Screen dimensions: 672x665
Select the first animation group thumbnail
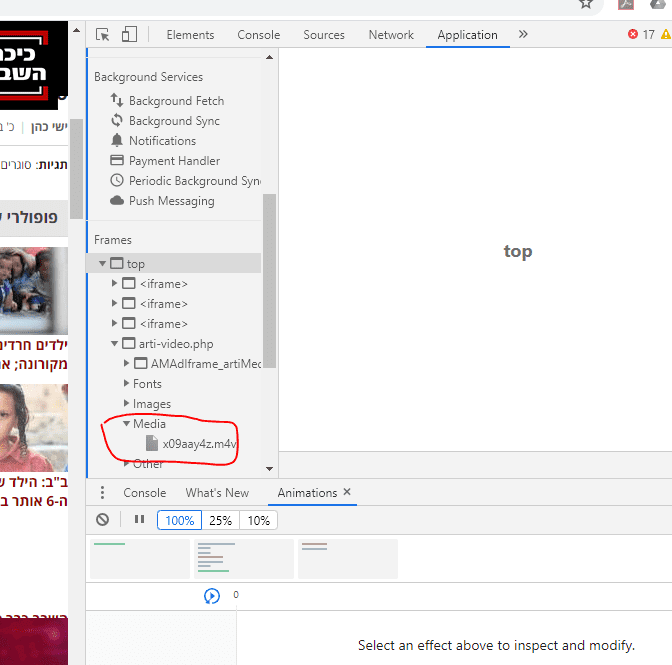(x=140, y=559)
